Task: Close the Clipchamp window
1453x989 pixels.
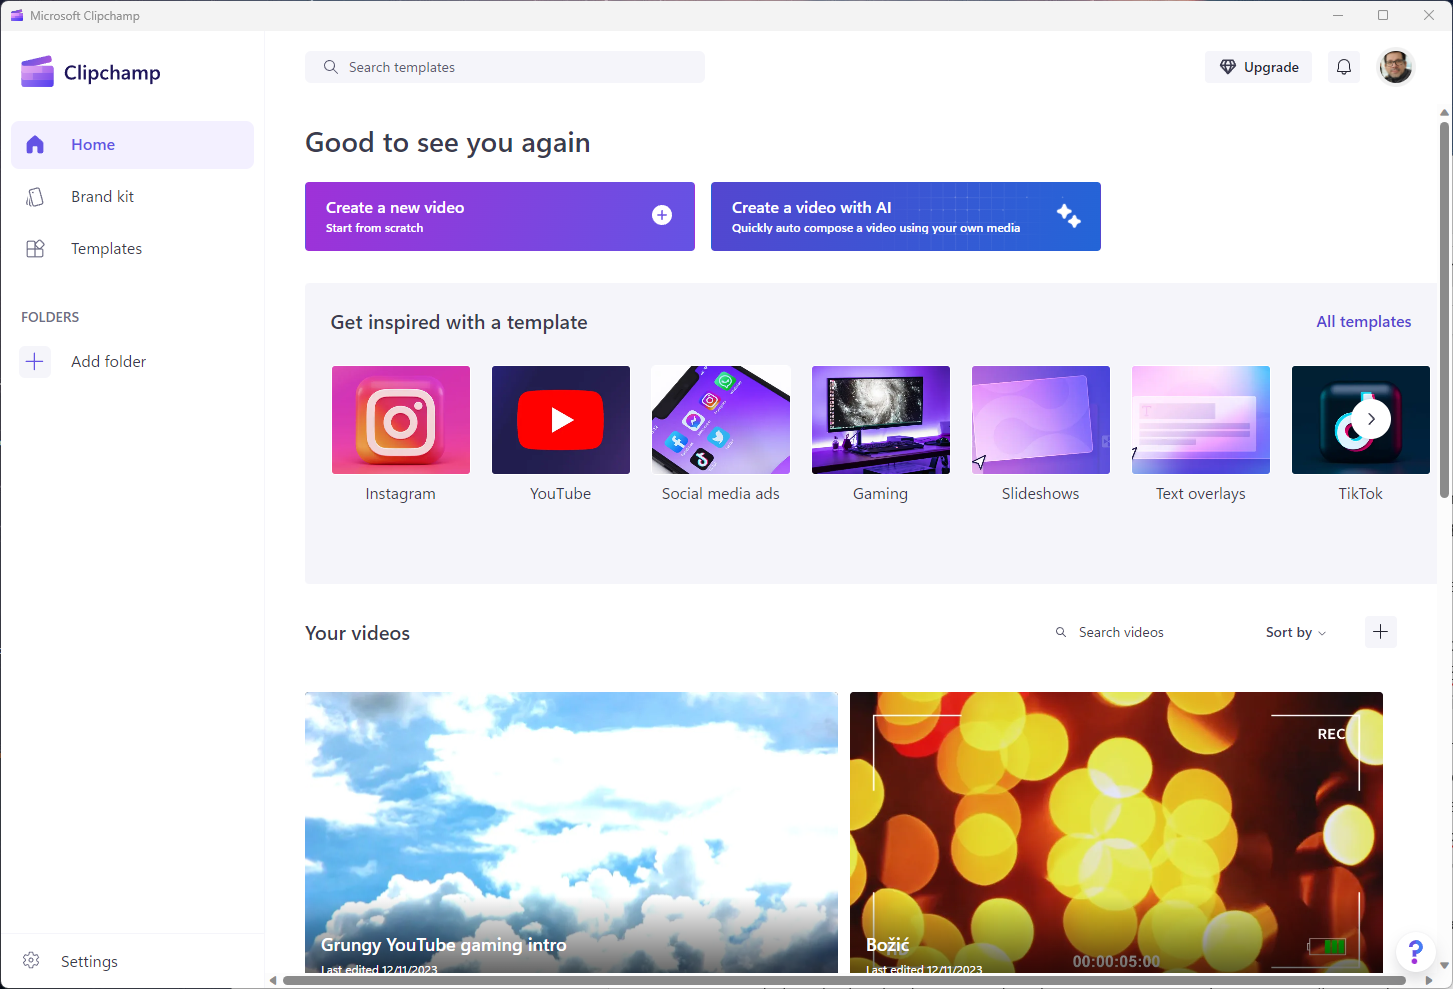Action: 1429,15
